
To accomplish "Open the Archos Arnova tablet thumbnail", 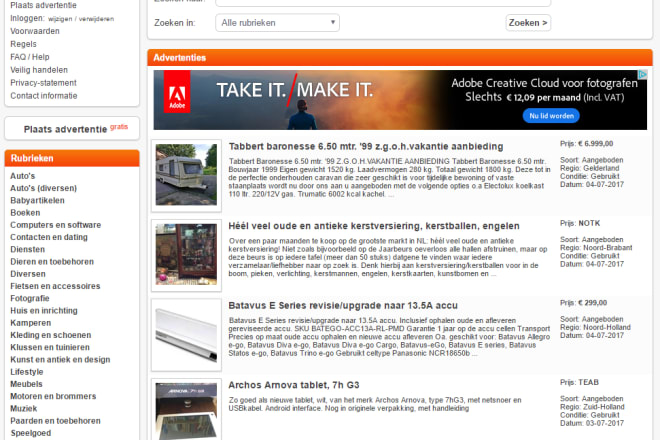I will [186, 410].
